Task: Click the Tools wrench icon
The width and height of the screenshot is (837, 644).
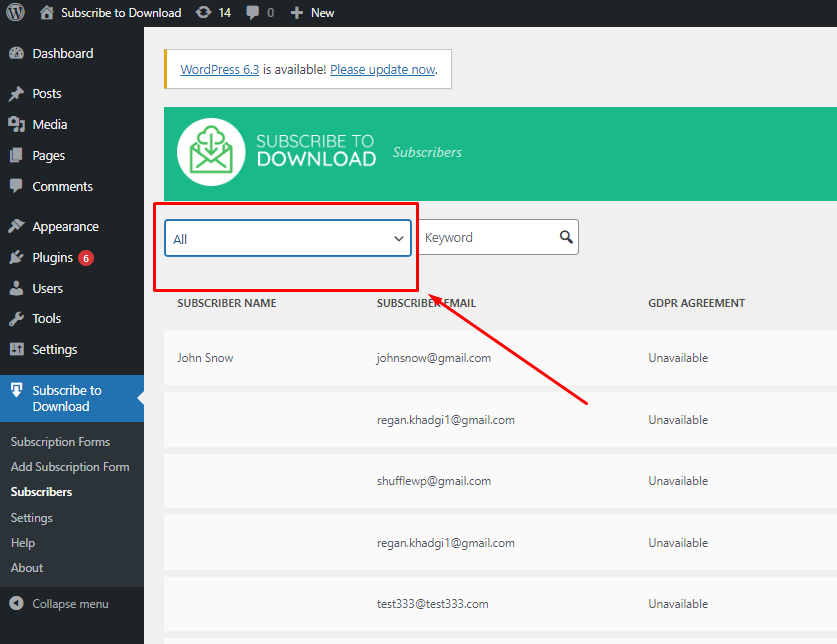Action: tap(17, 319)
